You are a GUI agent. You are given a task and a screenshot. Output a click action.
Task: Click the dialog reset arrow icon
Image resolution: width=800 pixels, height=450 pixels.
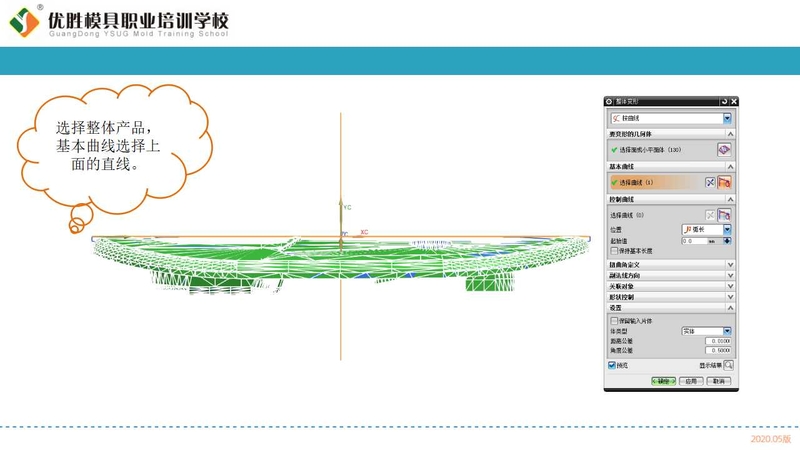(722, 101)
